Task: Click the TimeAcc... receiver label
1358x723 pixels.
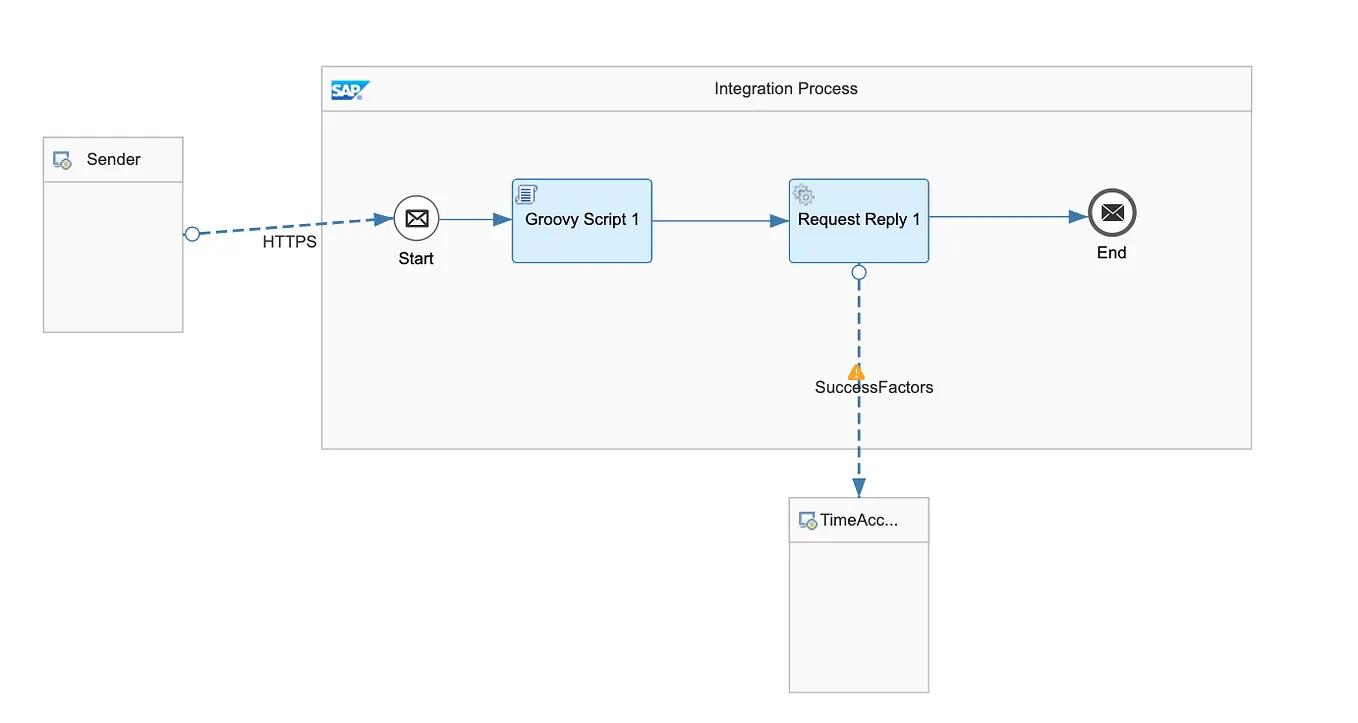Action: (x=859, y=520)
